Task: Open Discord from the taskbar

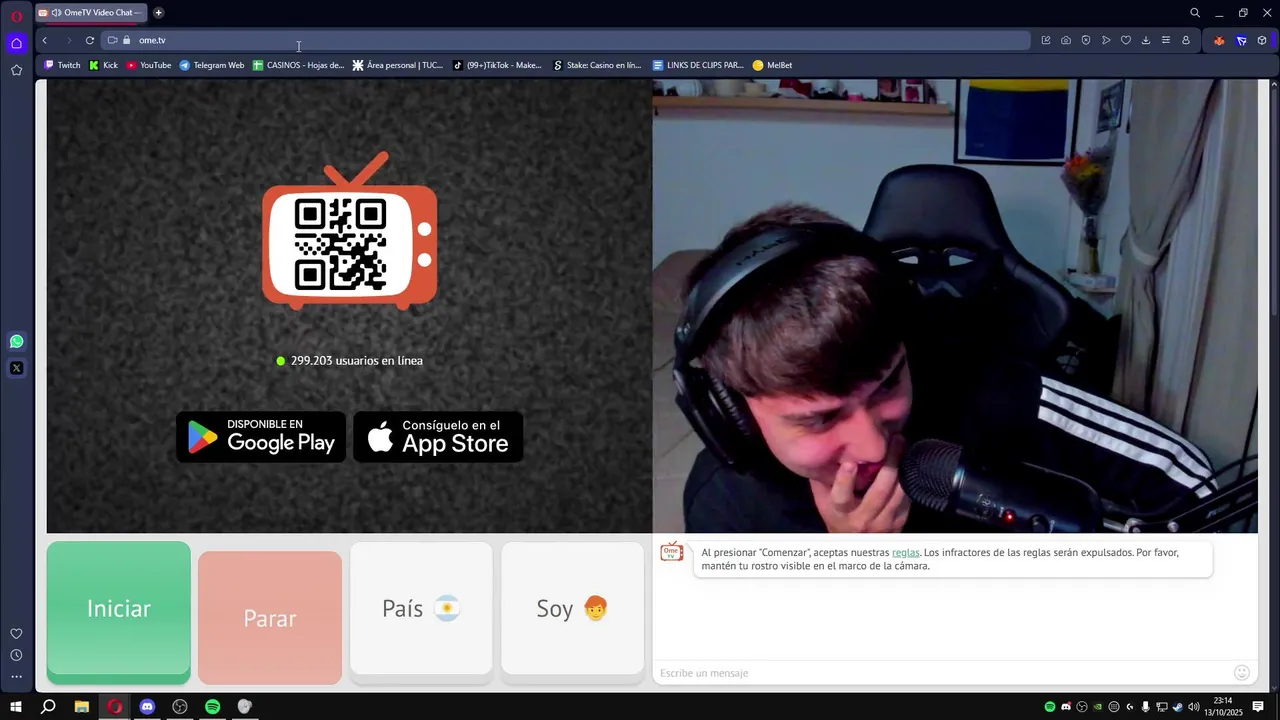Action: point(147,707)
